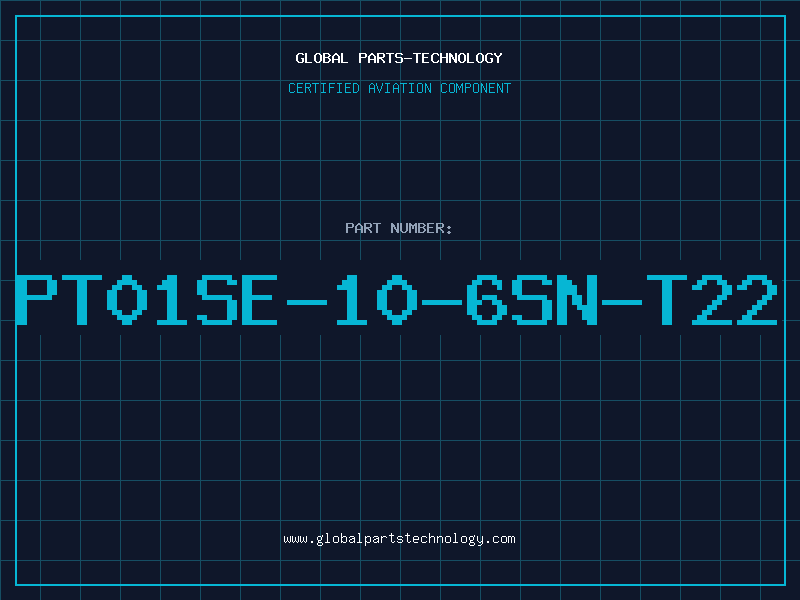Click the GLOBAL PARTS-TECHNOLOGY heading
This screenshot has width=800, height=600.
pyautogui.click(x=399, y=58)
